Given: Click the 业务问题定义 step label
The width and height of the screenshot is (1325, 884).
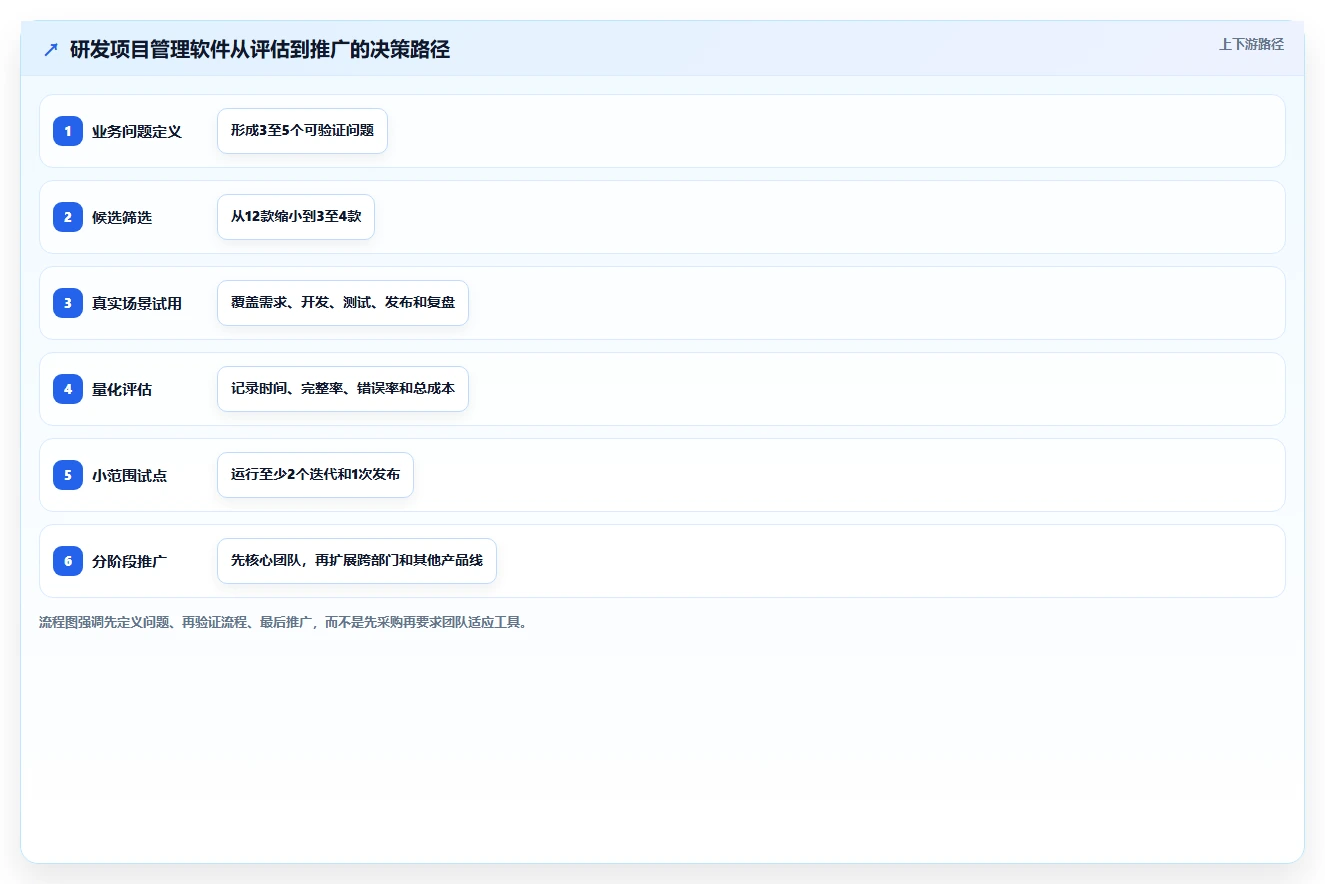Looking at the screenshot, I should (x=137, y=131).
